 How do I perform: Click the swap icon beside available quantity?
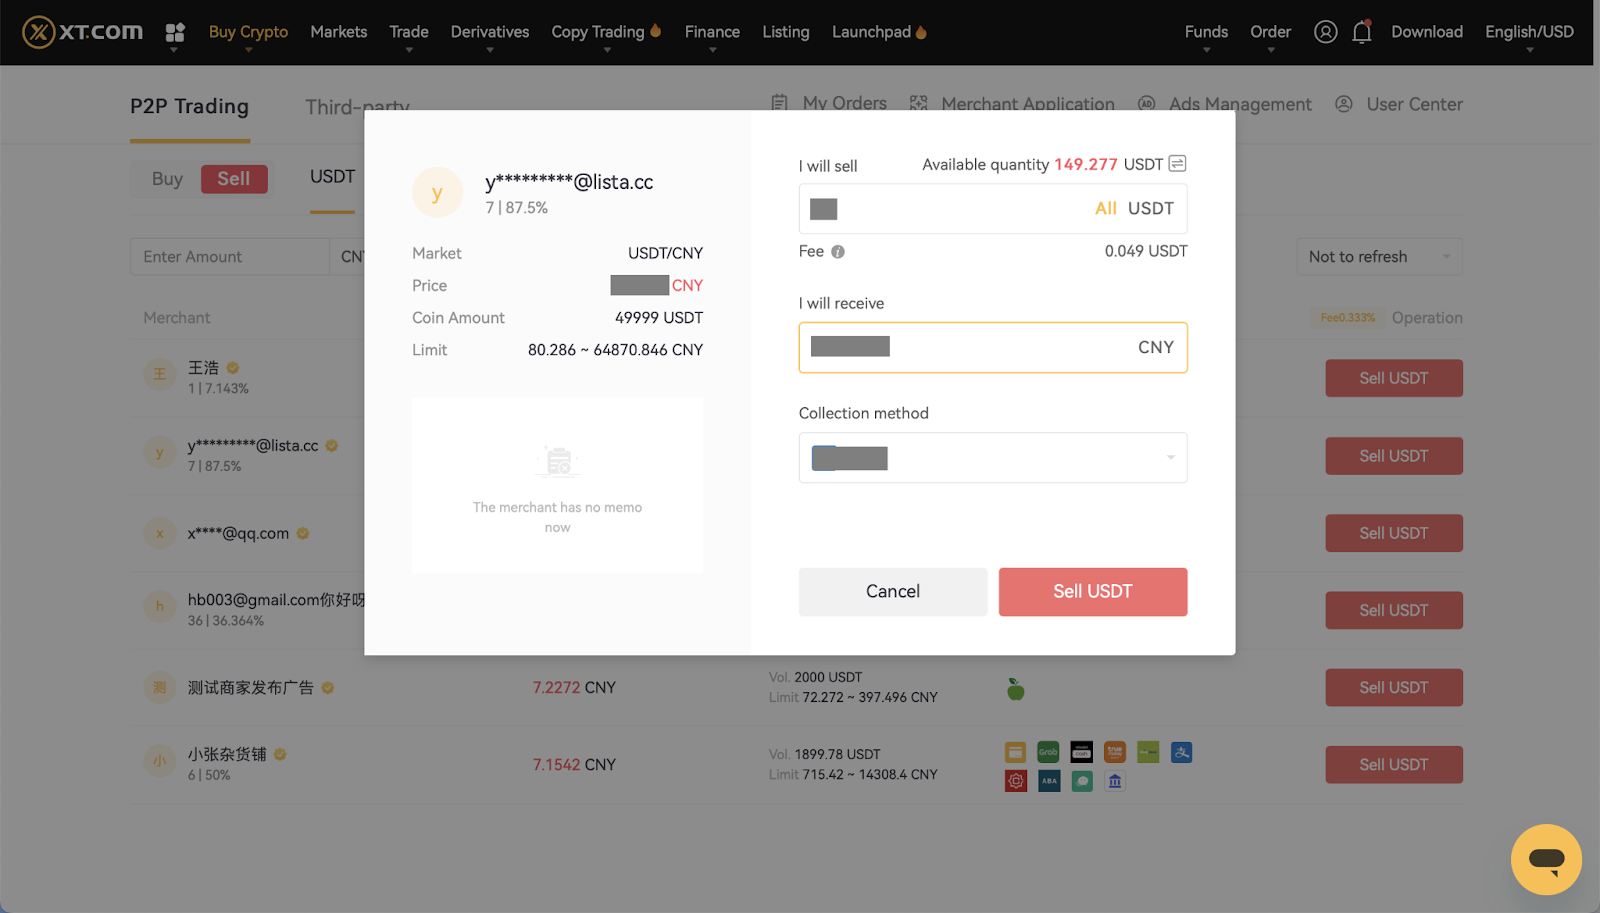pyautogui.click(x=1177, y=164)
